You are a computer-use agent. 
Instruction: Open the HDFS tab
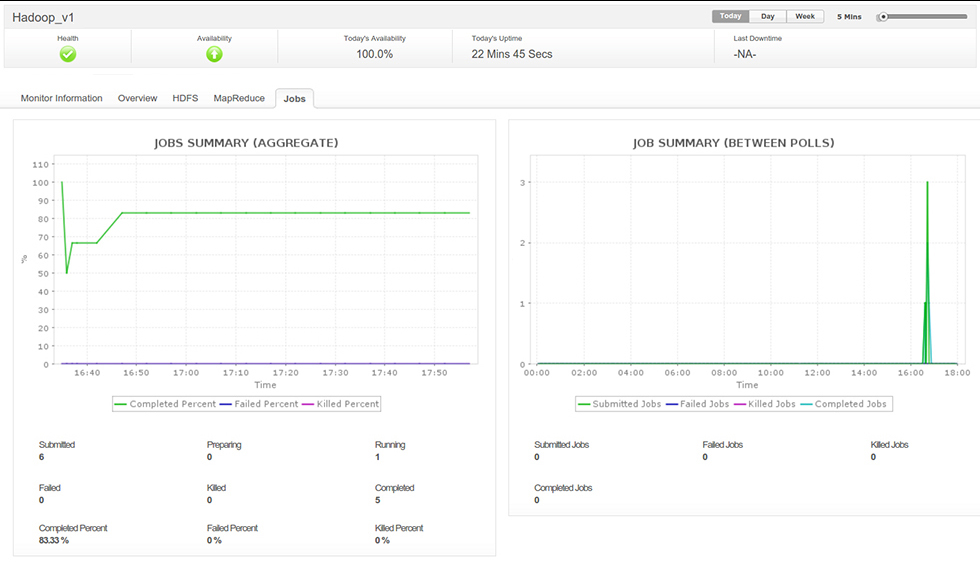click(x=185, y=98)
